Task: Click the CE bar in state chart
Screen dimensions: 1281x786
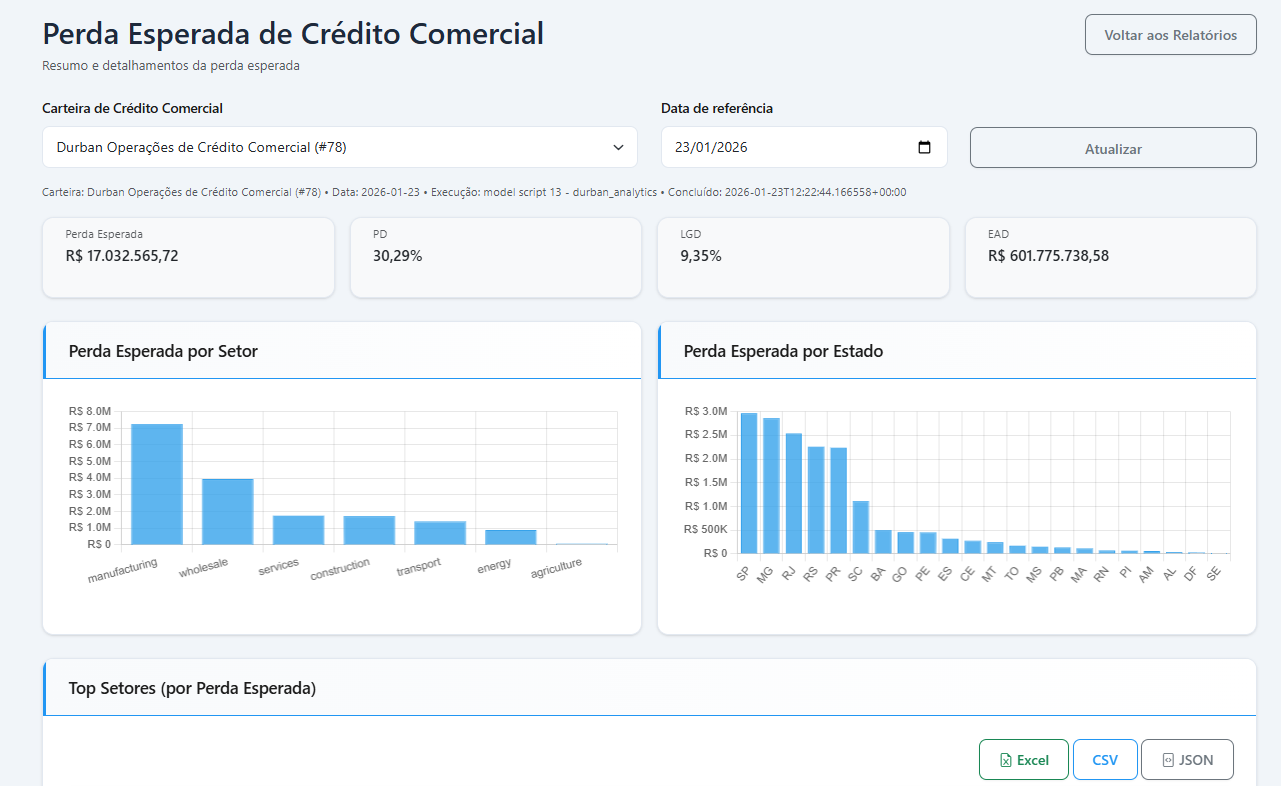Action: (x=972, y=547)
